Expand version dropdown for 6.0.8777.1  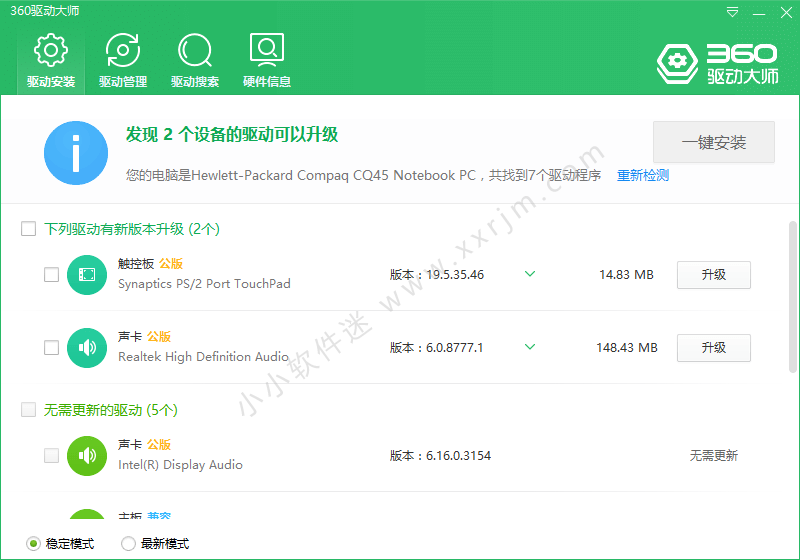tap(530, 347)
